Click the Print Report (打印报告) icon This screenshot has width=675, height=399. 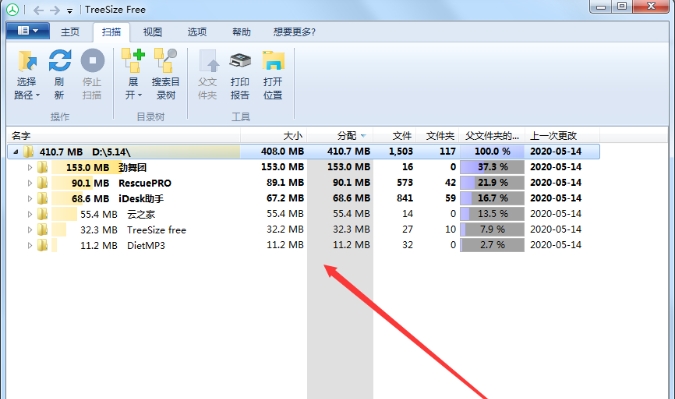[x=240, y=61]
